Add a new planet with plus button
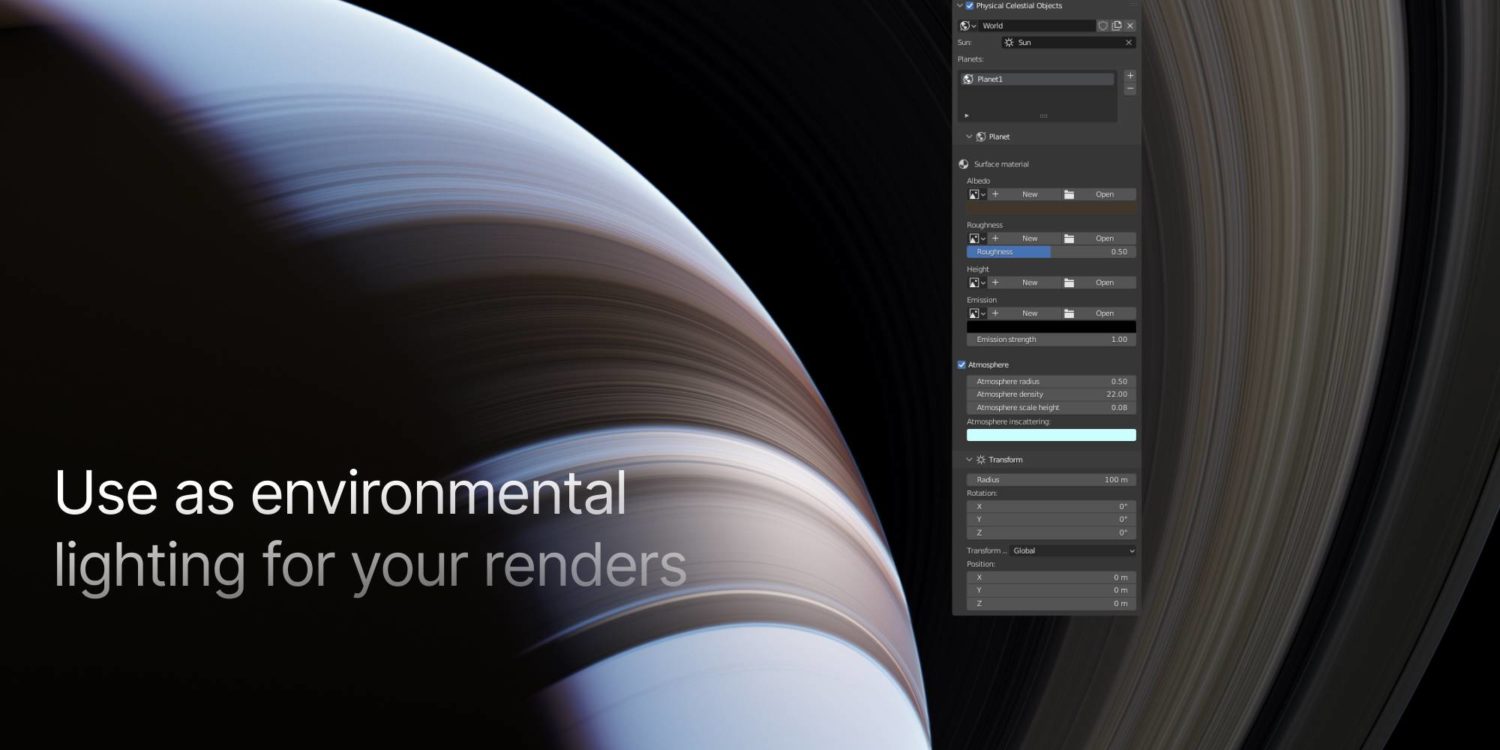The image size is (1500, 750). pyautogui.click(x=1130, y=76)
